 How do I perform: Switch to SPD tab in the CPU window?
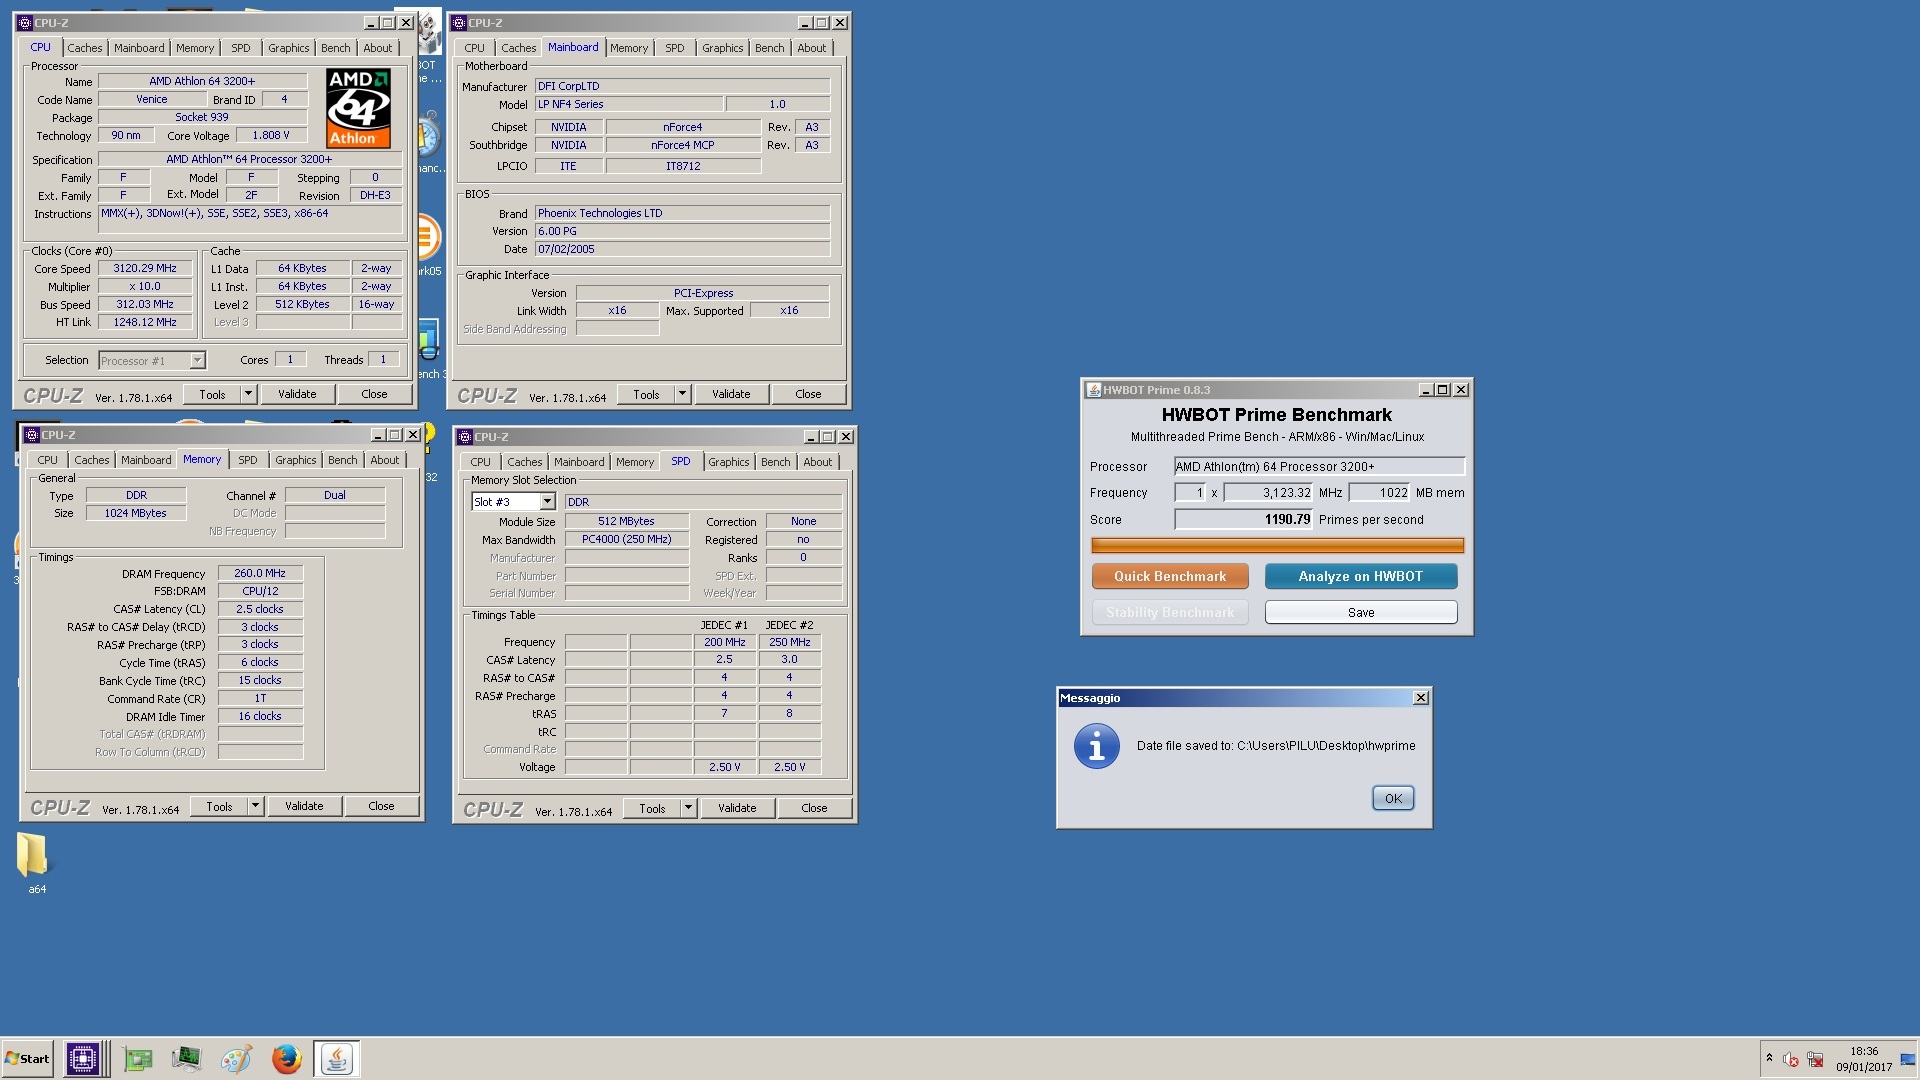coord(241,48)
